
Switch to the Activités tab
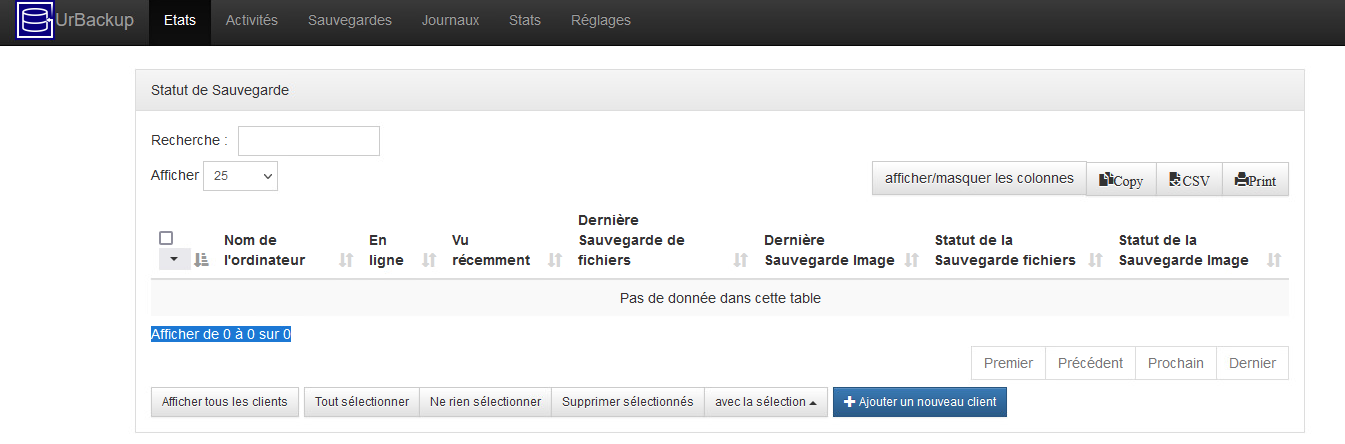(x=252, y=21)
